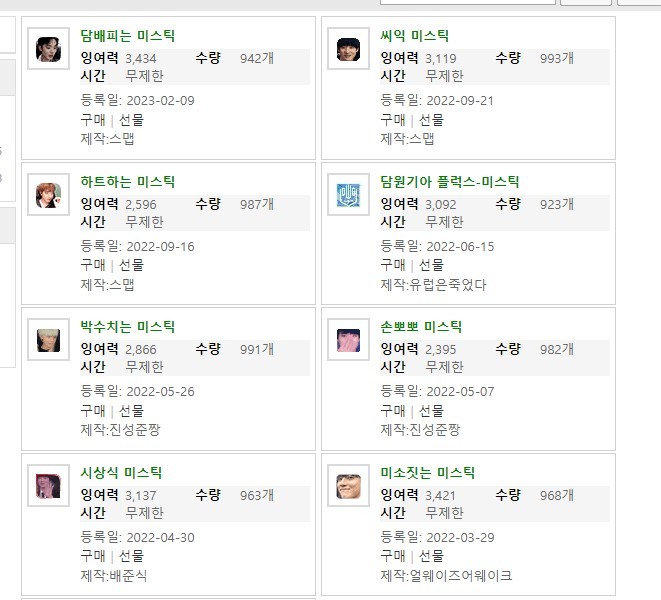Click 선물 for 미소짓는 미스틱
661x600 pixels.
pos(431,556)
